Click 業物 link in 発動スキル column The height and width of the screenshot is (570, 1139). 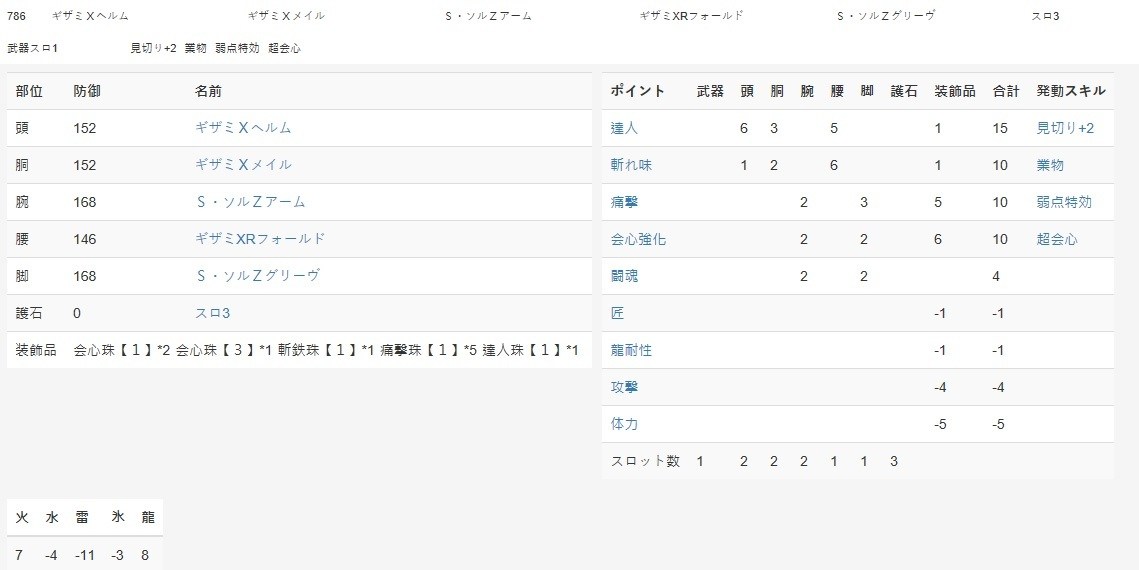pyautogui.click(x=1050, y=165)
